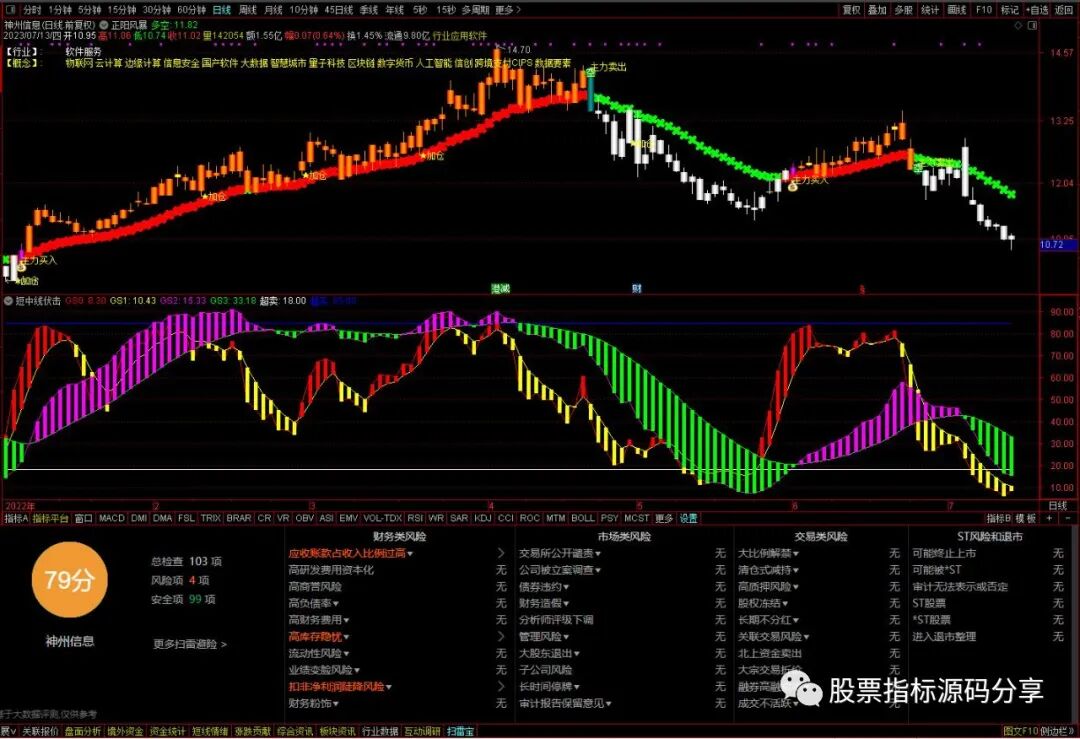Click the 统计 statistics button

(930, 10)
